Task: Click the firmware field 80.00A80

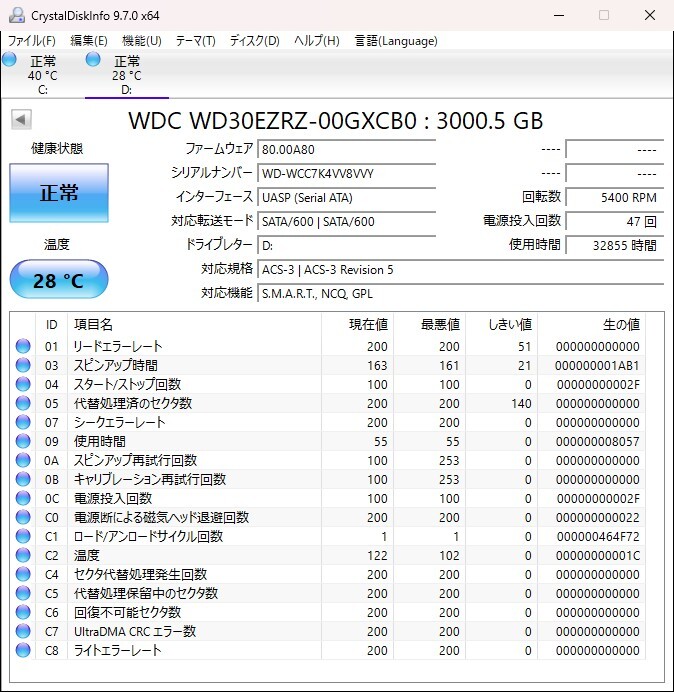Action: click(346, 149)
